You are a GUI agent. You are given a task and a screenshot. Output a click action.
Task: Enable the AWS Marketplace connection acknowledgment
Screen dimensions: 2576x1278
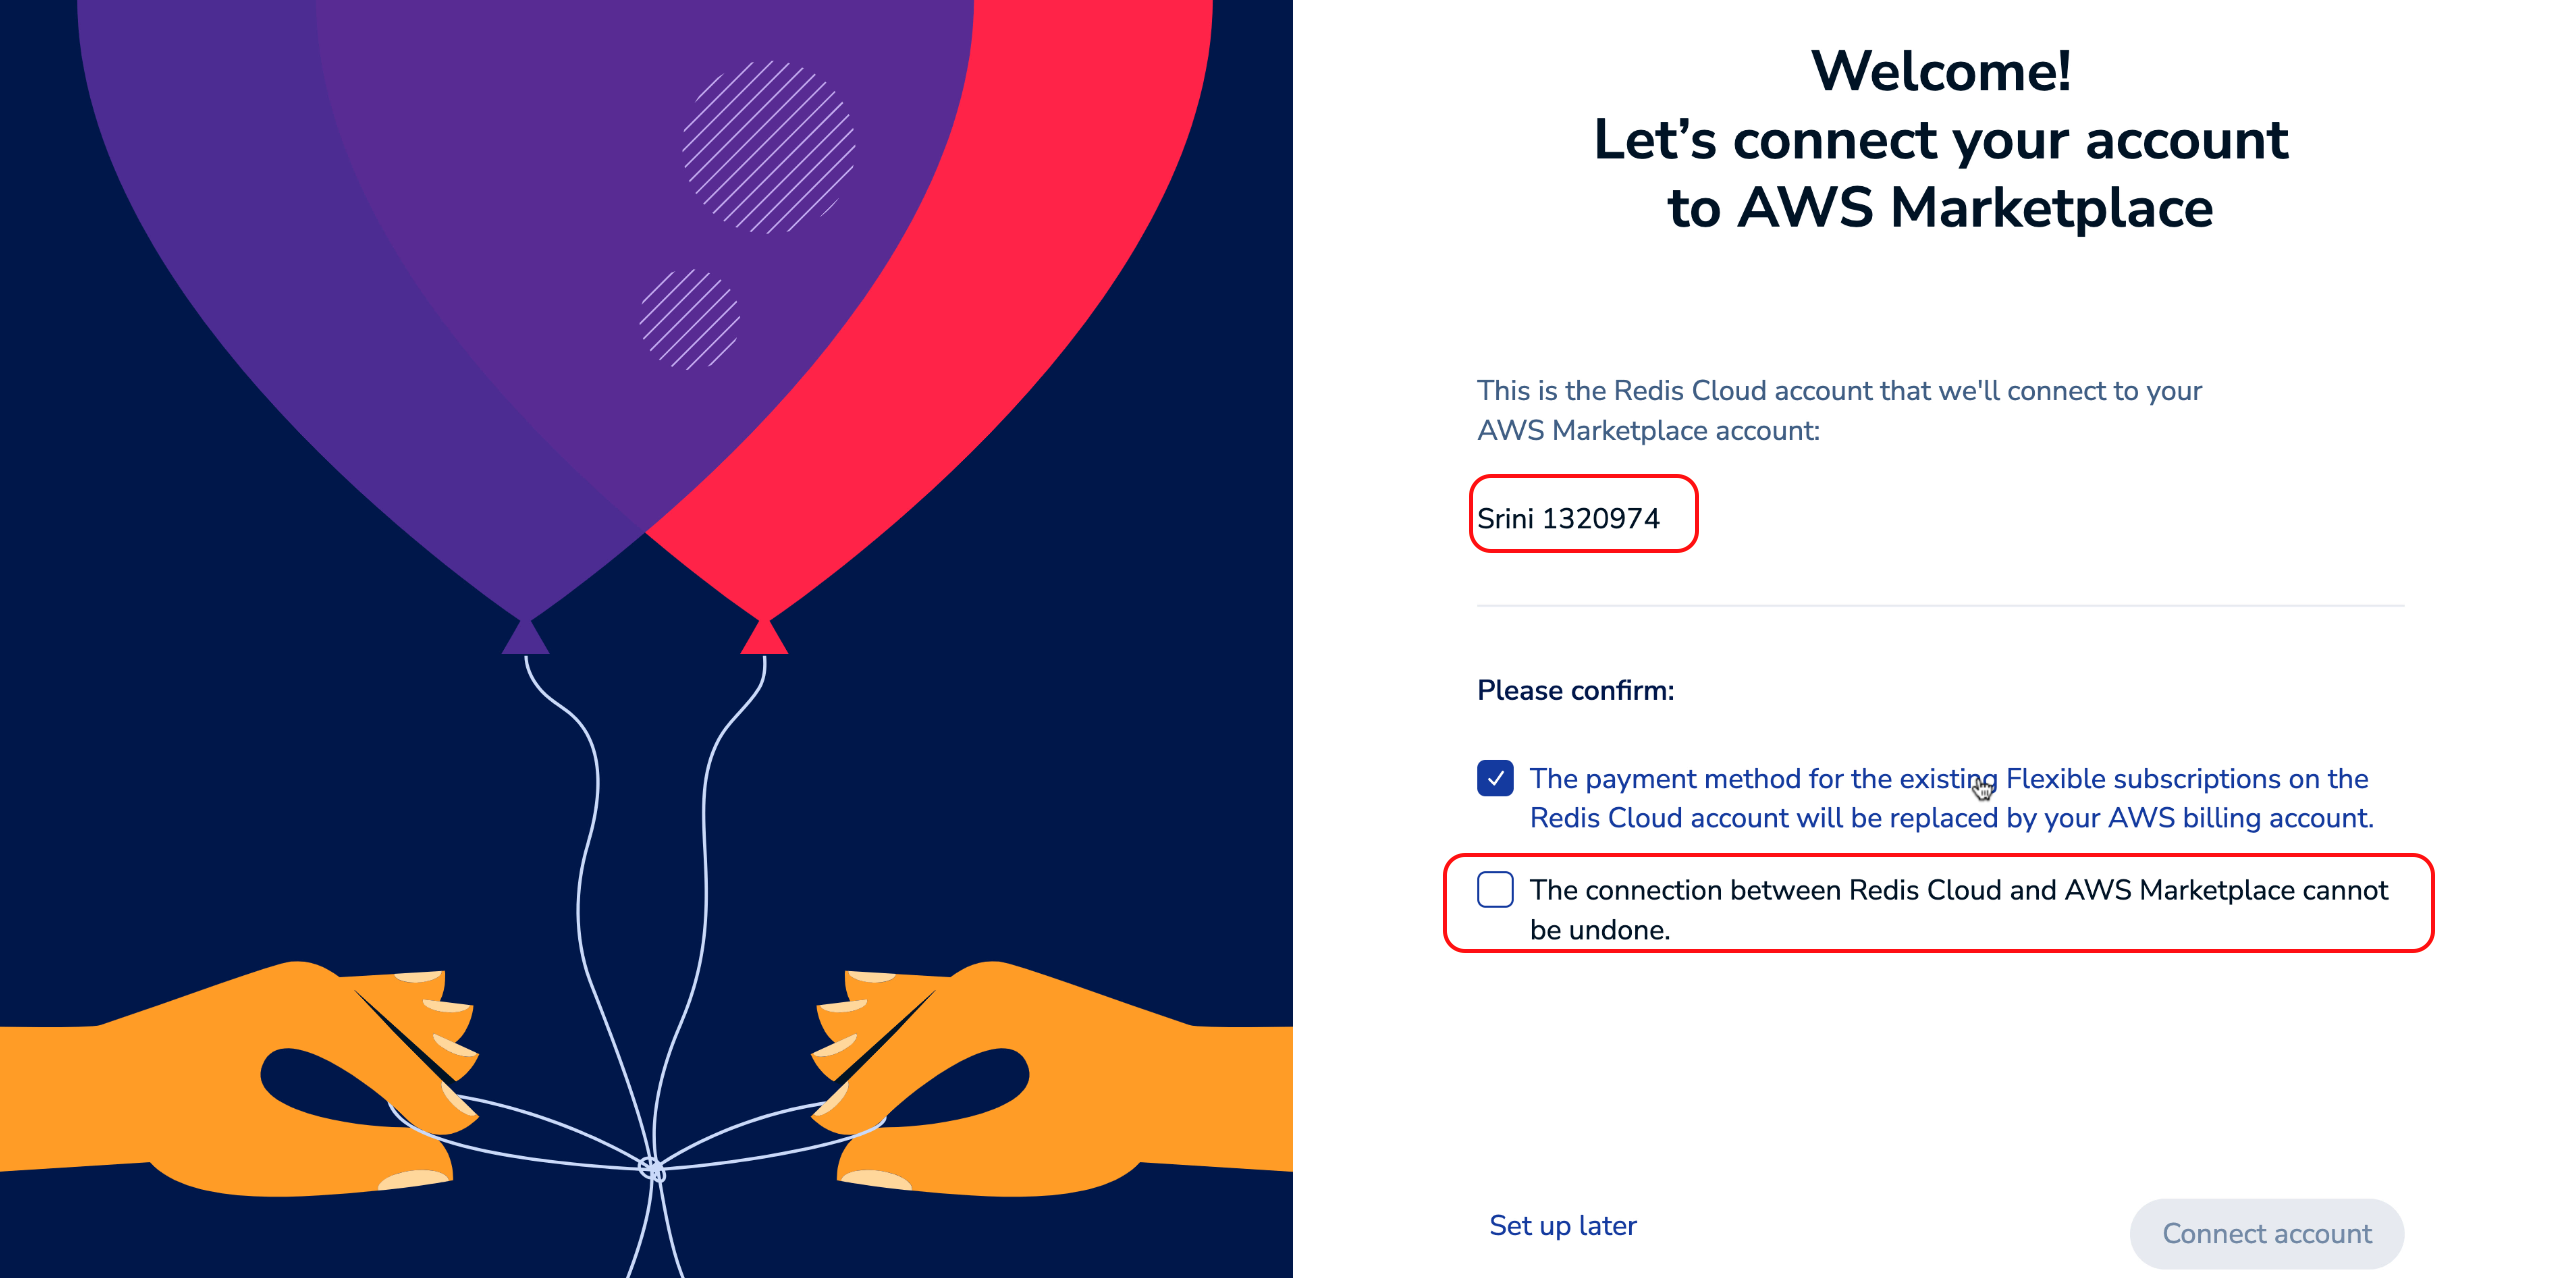(1494, 890)
